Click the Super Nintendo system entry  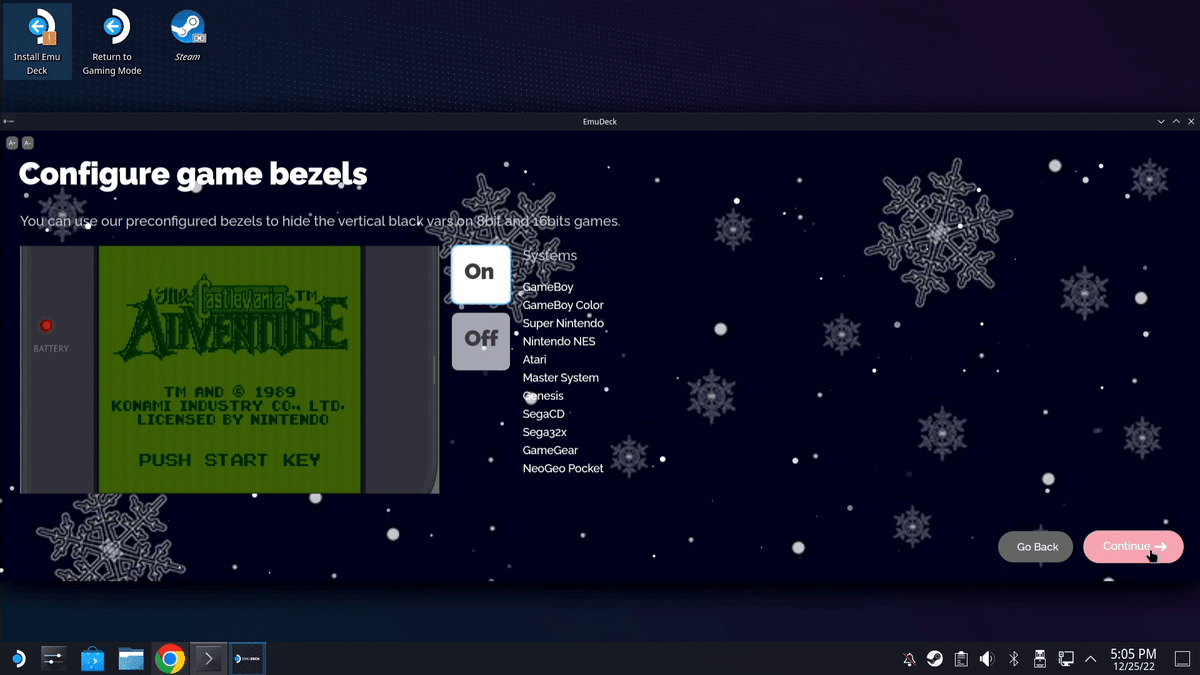click(x=563, y=323)
